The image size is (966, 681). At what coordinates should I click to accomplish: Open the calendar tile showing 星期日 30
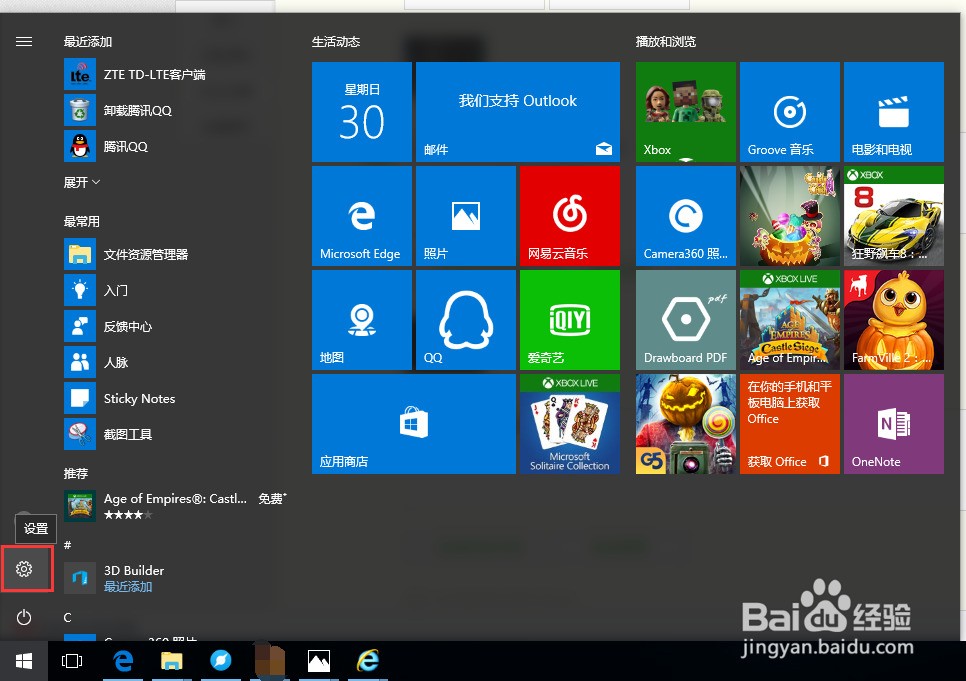point(362,112)
